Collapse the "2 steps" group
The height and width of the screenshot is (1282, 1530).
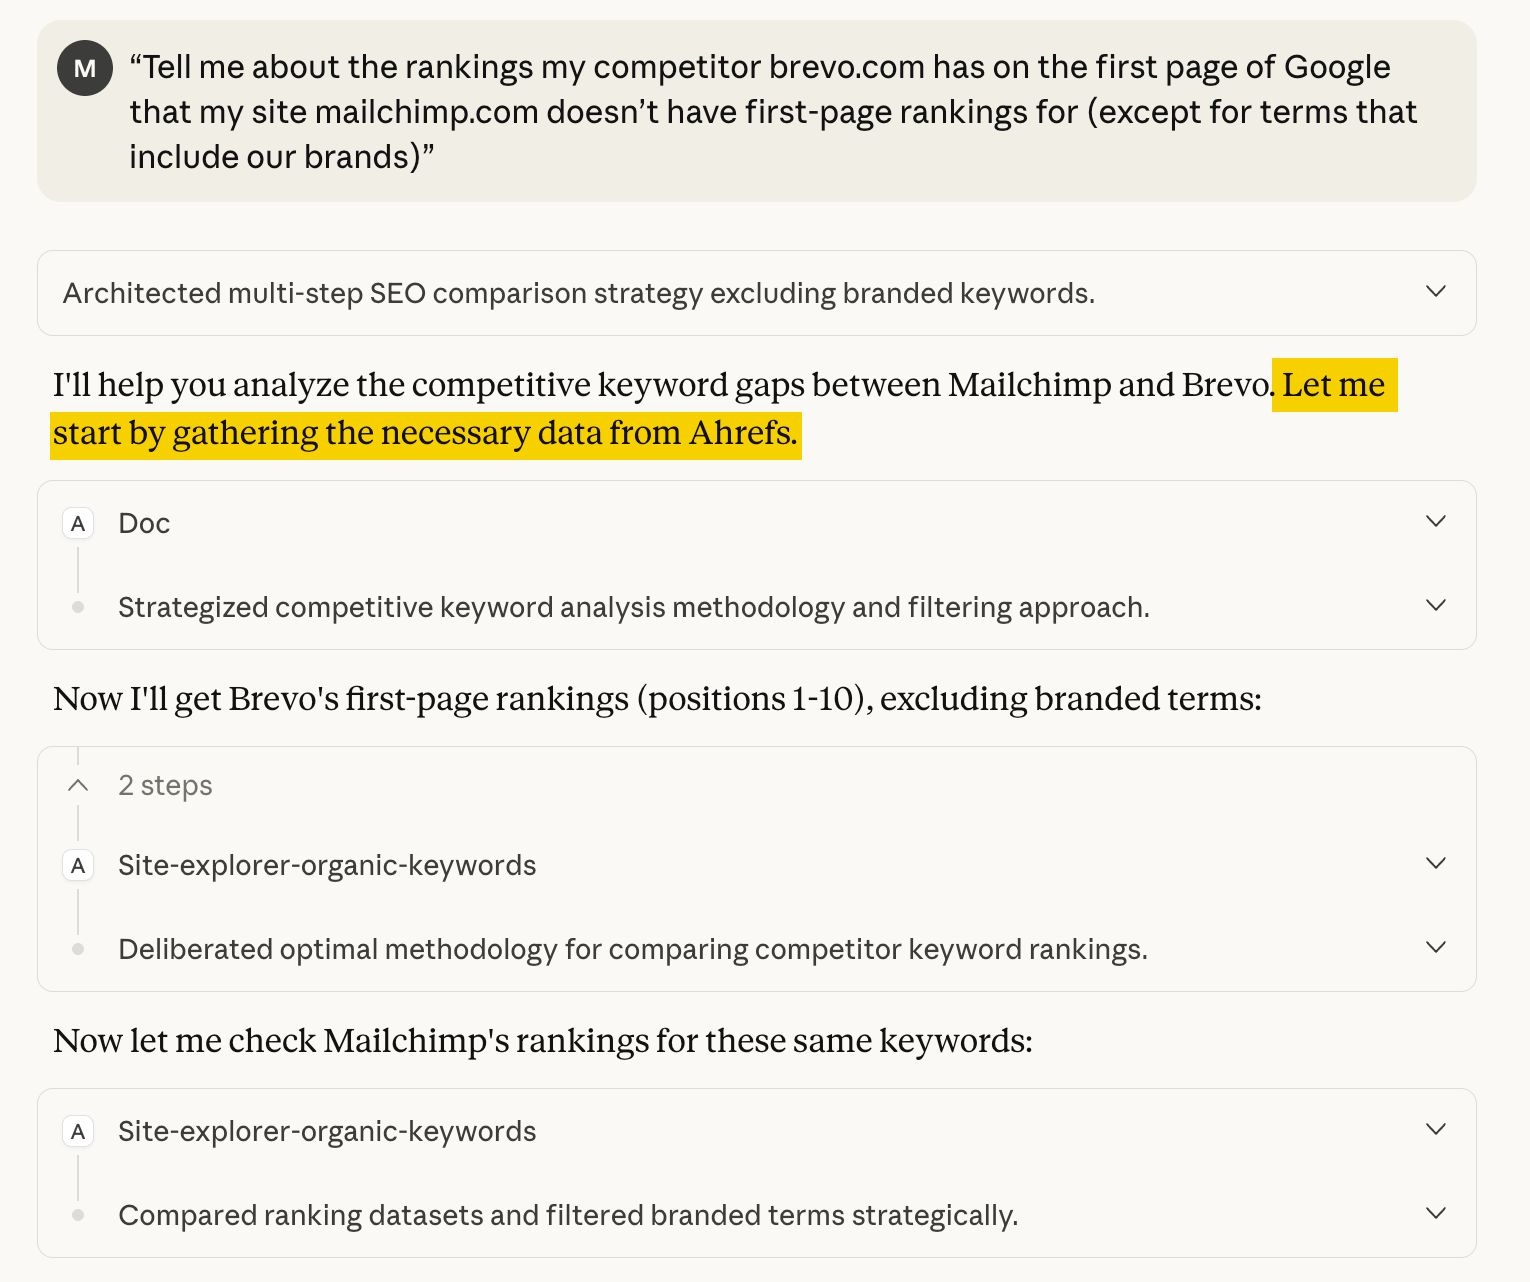pyautogui.click(x=78, y=784)
